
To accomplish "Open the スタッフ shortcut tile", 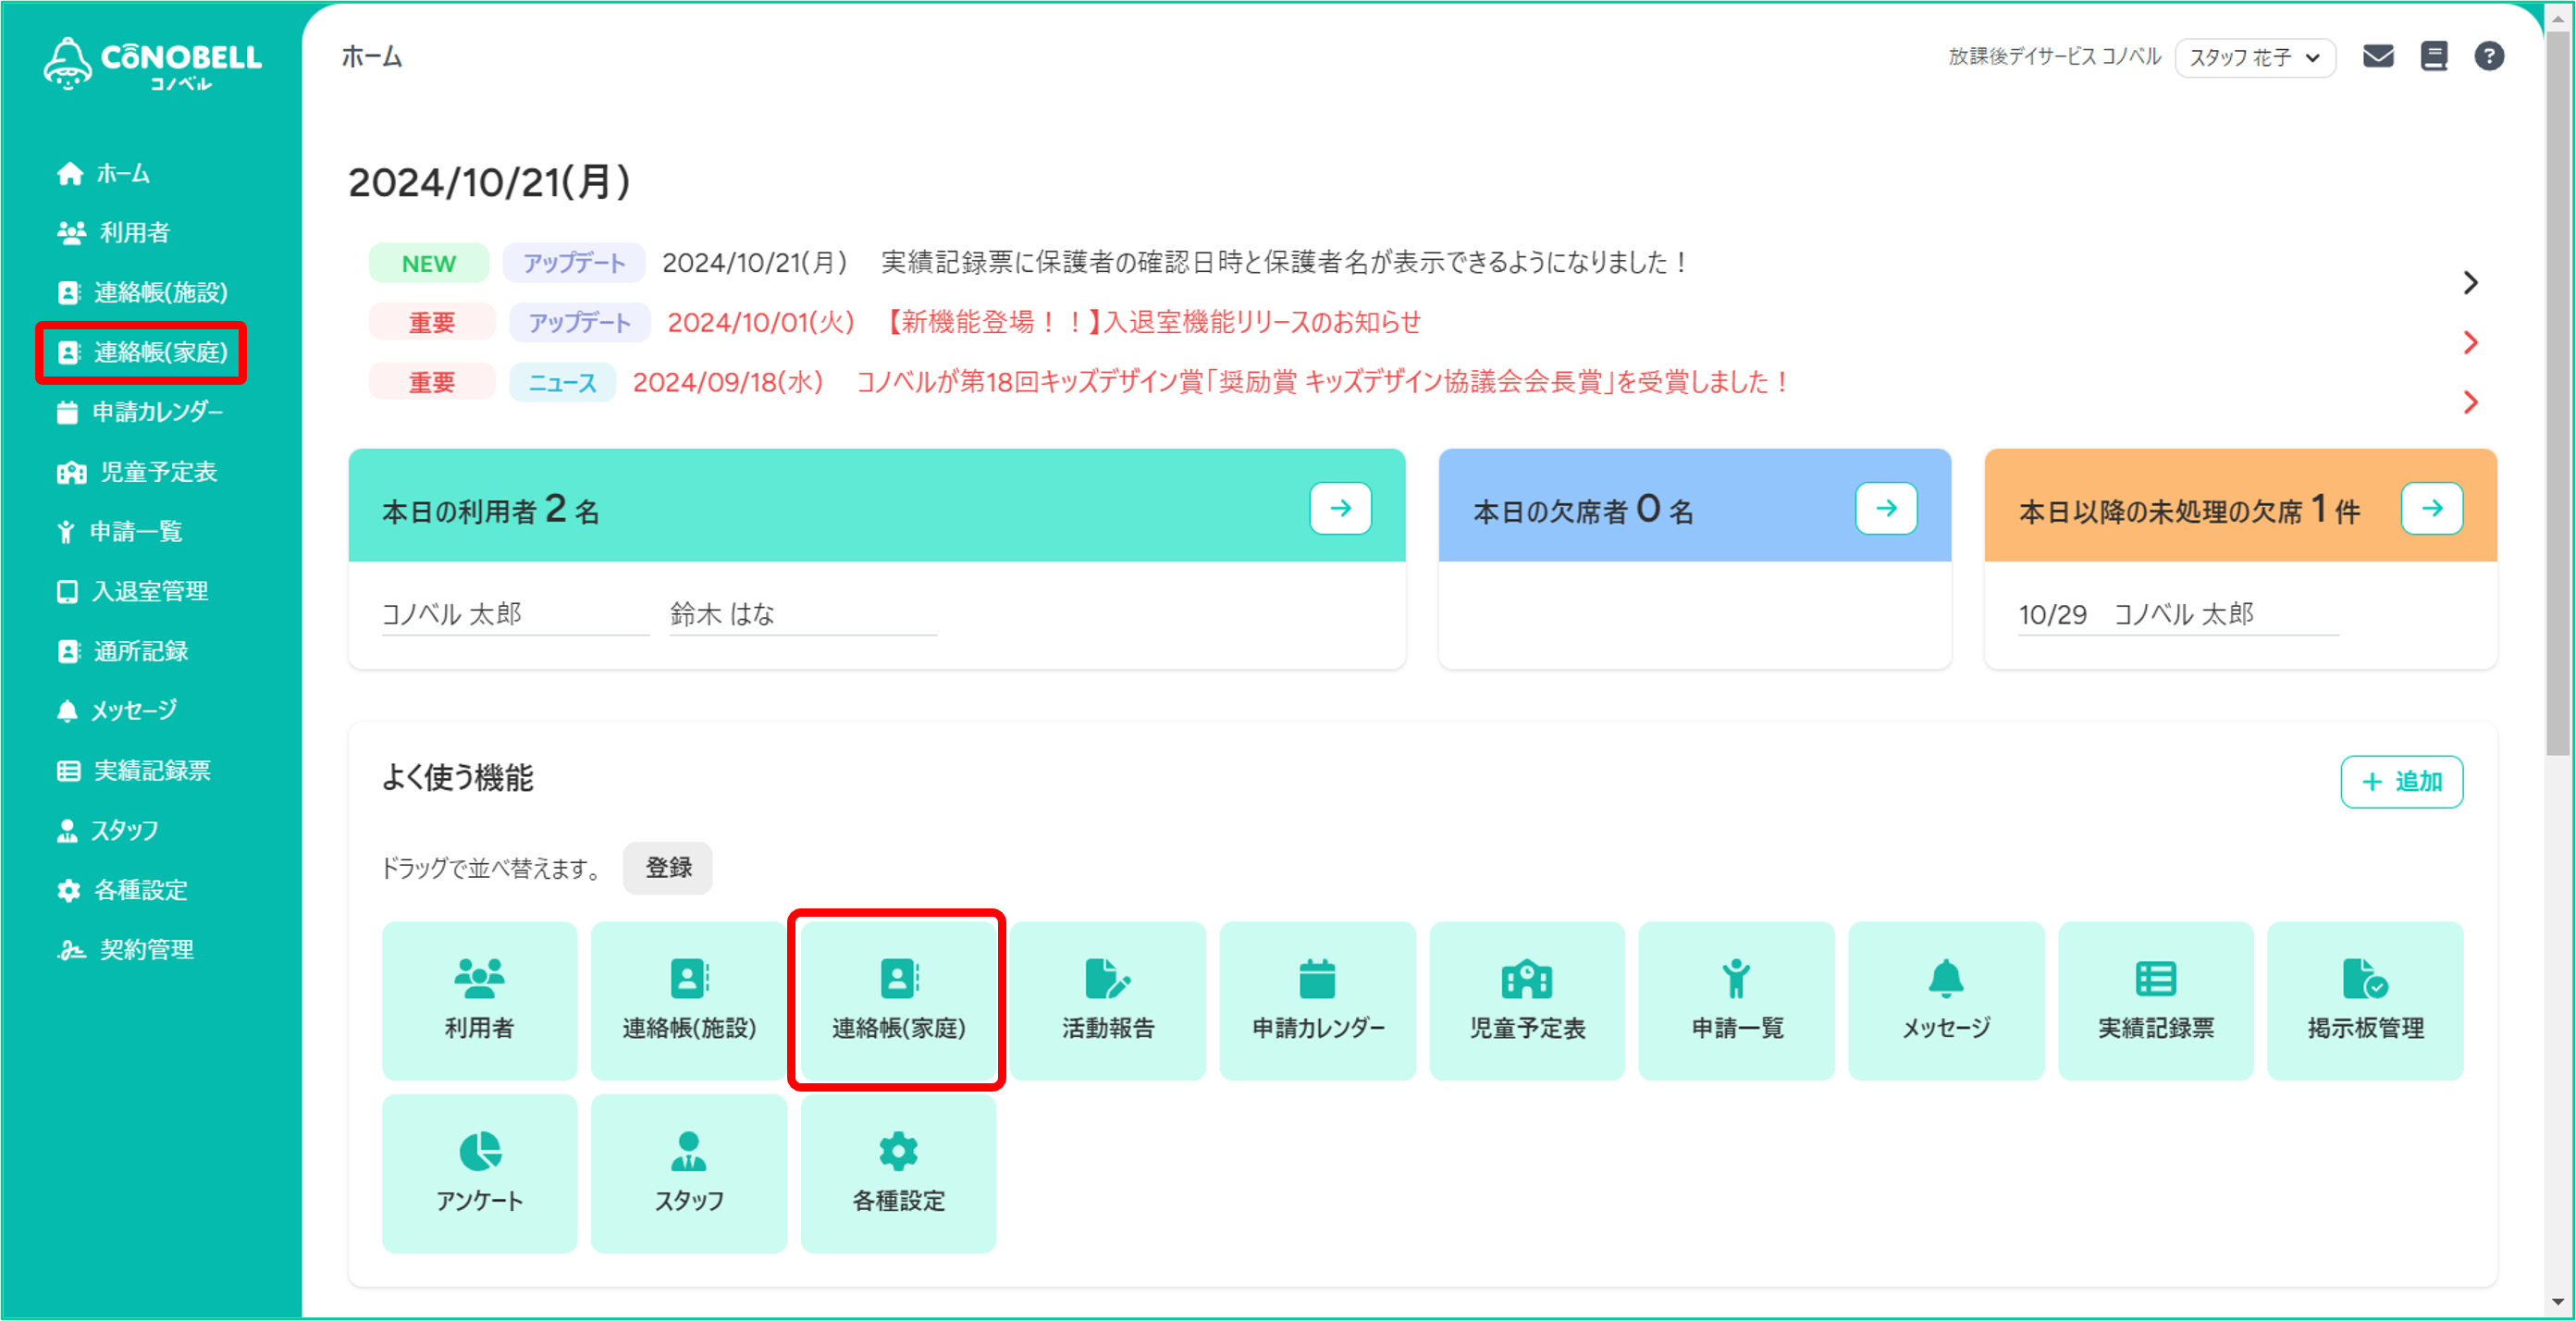I will pos(689,1173).
